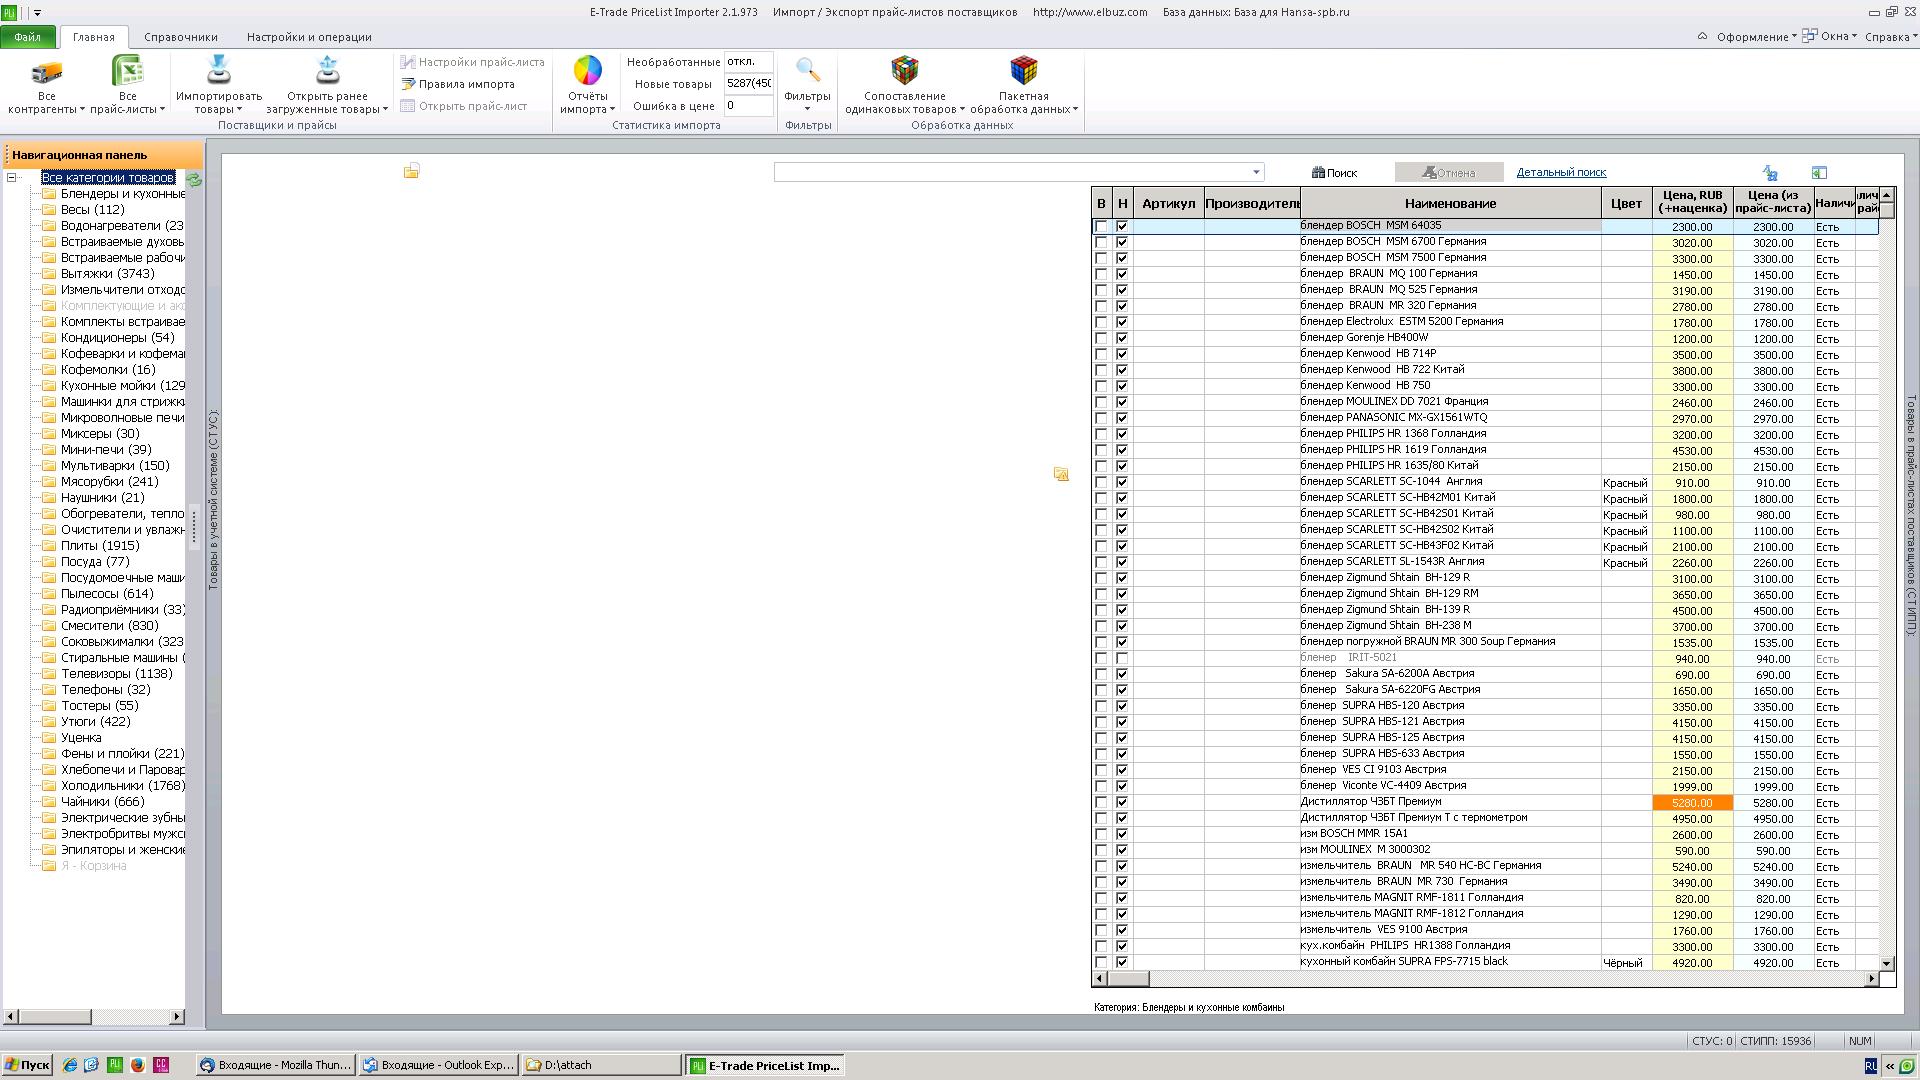Click the Весы (112) folder icon
The image size is (1920, 1080).
coord(48,210)
